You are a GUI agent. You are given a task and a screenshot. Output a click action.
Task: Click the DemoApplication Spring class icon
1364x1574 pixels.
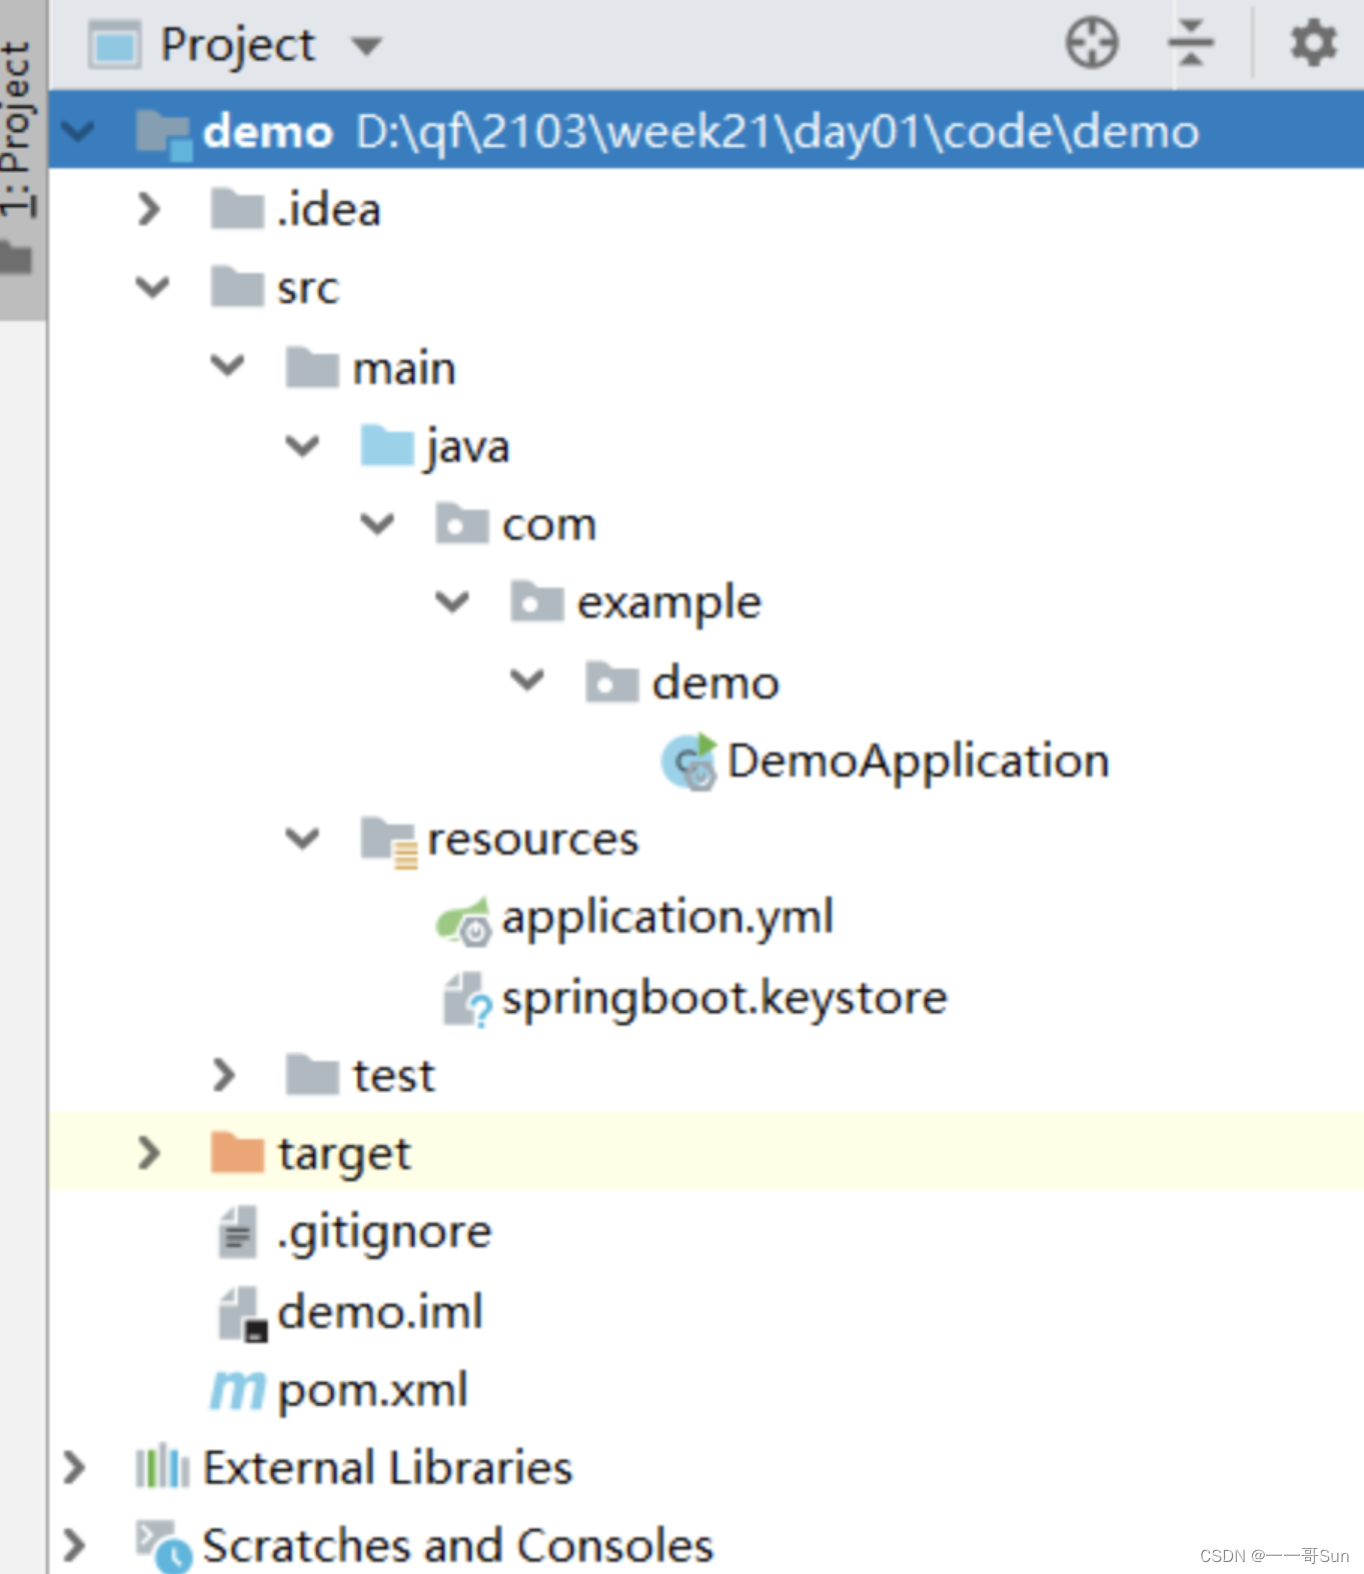689,762
